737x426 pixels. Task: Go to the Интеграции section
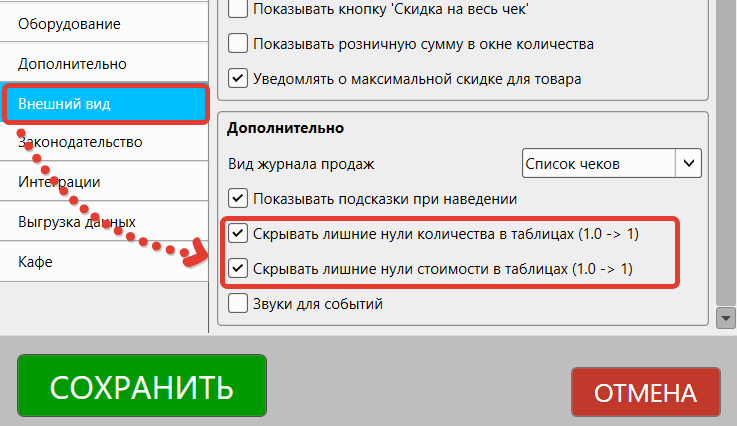tap(58, 182)
